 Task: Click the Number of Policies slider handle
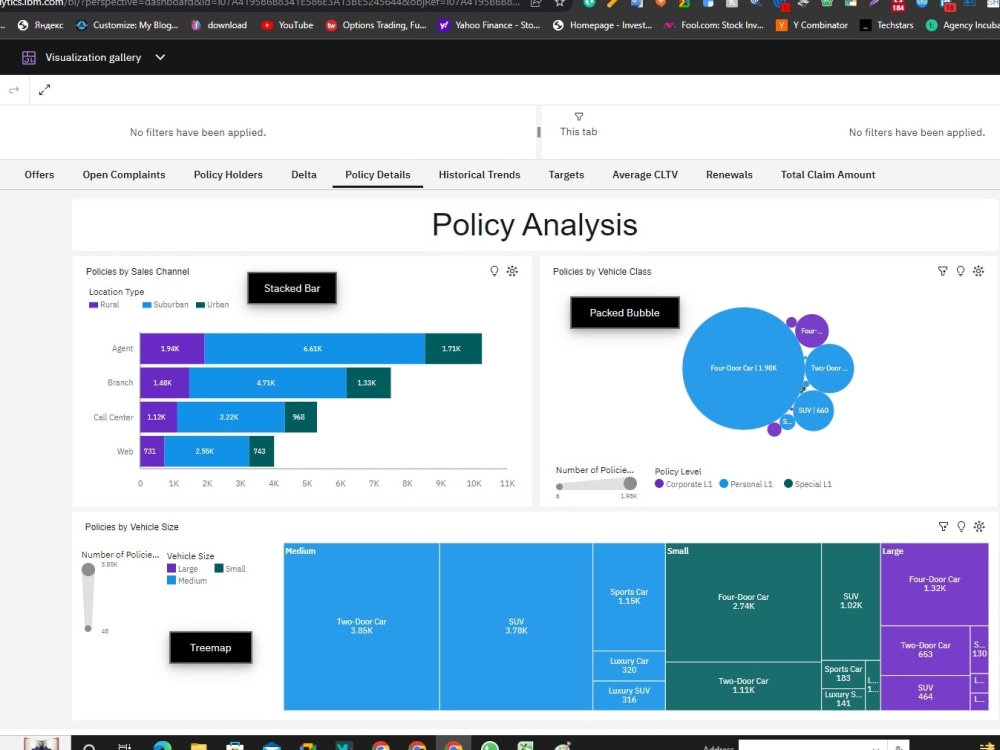point(629,483)
